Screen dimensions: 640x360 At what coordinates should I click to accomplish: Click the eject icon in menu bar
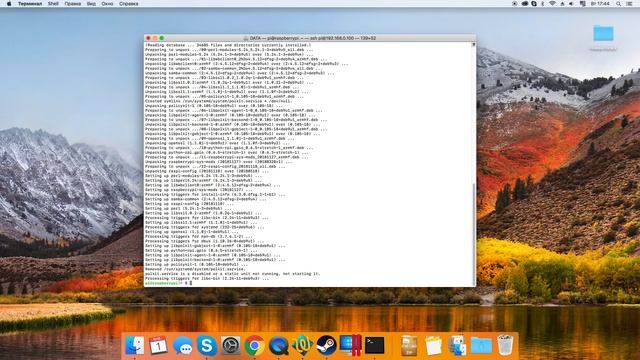click(562, 4)
